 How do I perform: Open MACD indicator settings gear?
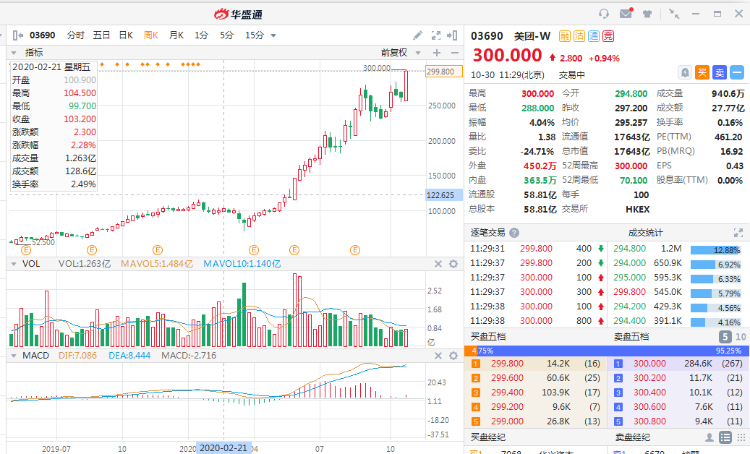453,355
